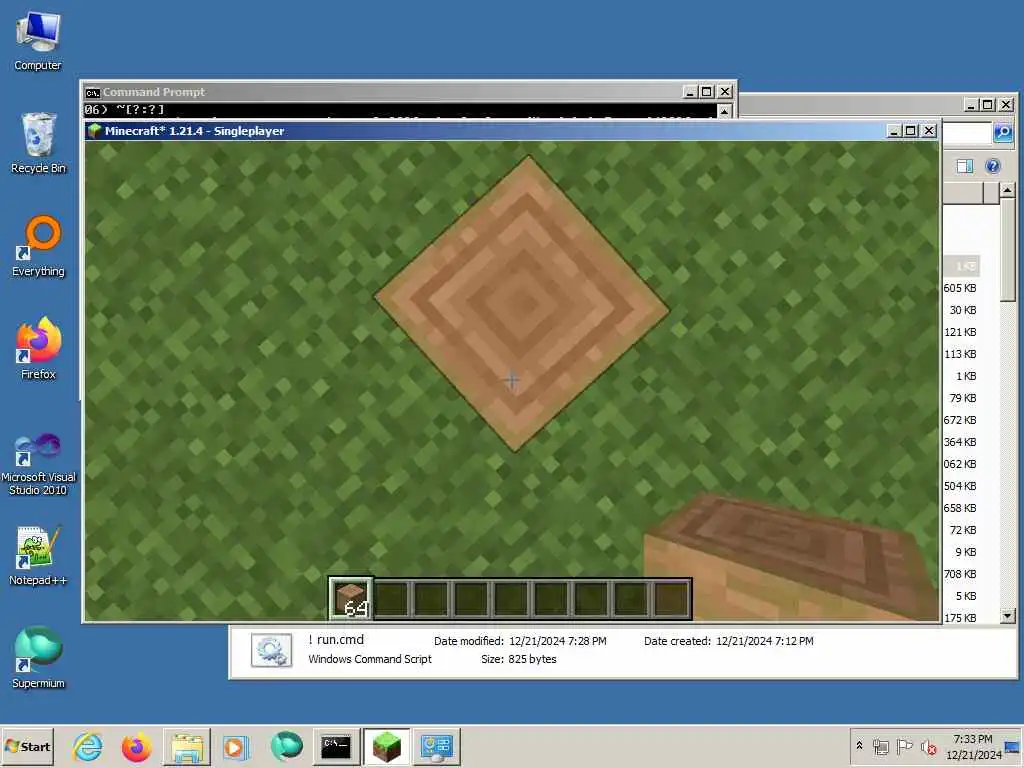The width and height of the screenshot is (1024, 768).
Task: Open Windows Explorer taskbar icon
Action: [x=186, y=746]
